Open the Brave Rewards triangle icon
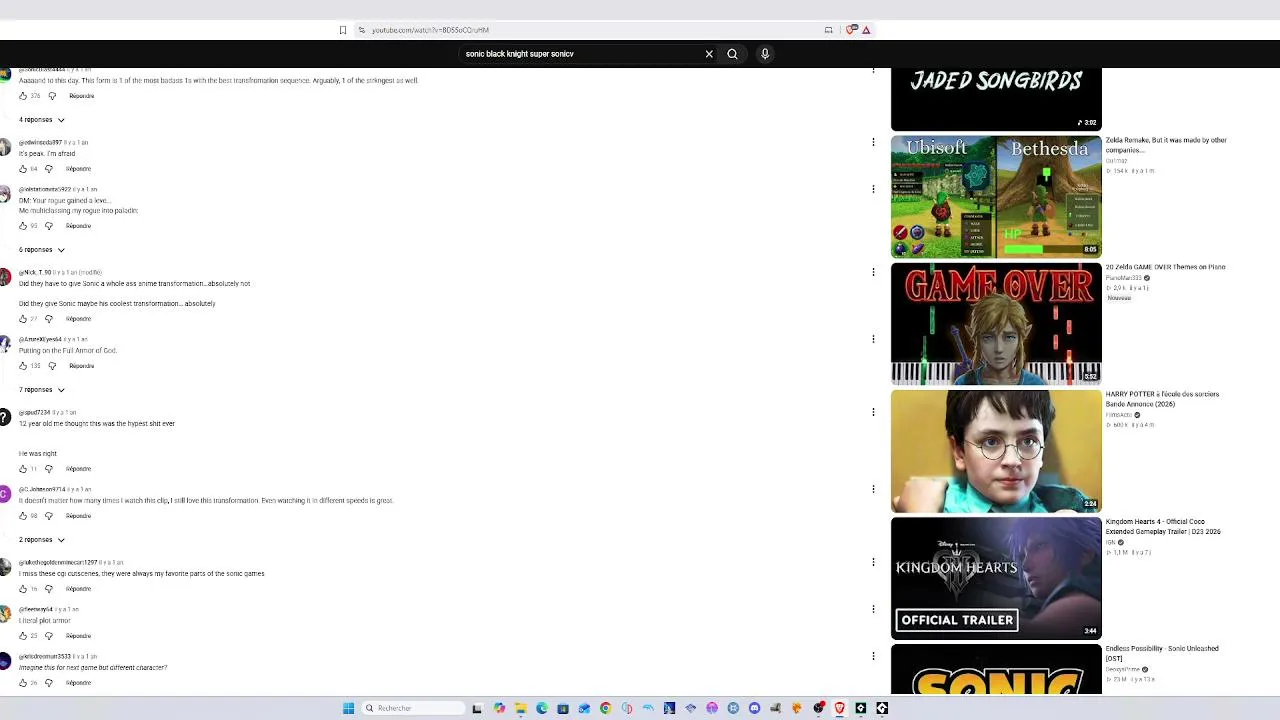This screenshot has width=1280, height=720. [866, 30]
